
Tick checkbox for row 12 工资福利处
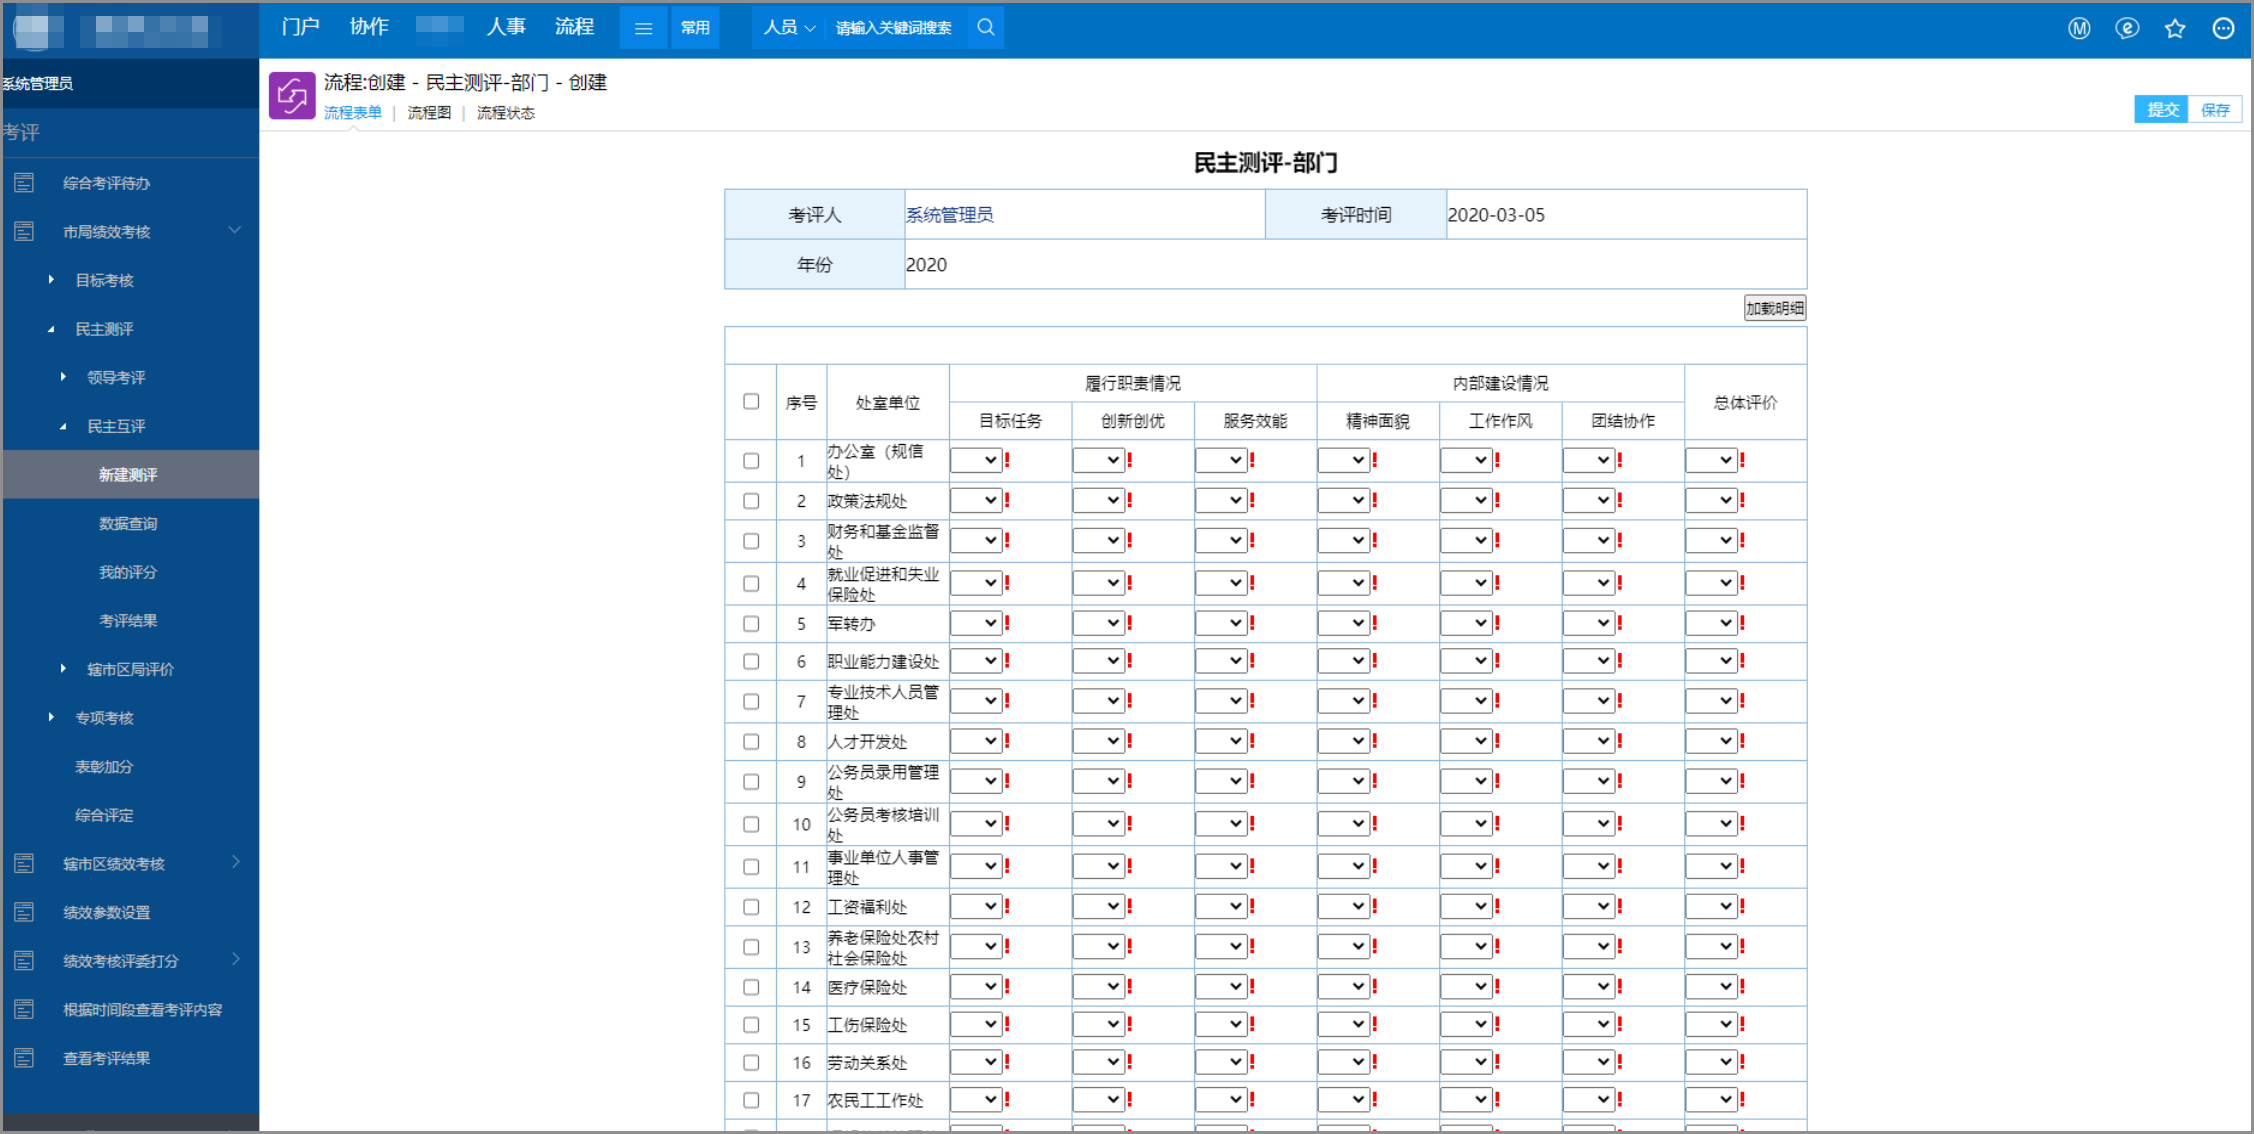tap(751, 907)
